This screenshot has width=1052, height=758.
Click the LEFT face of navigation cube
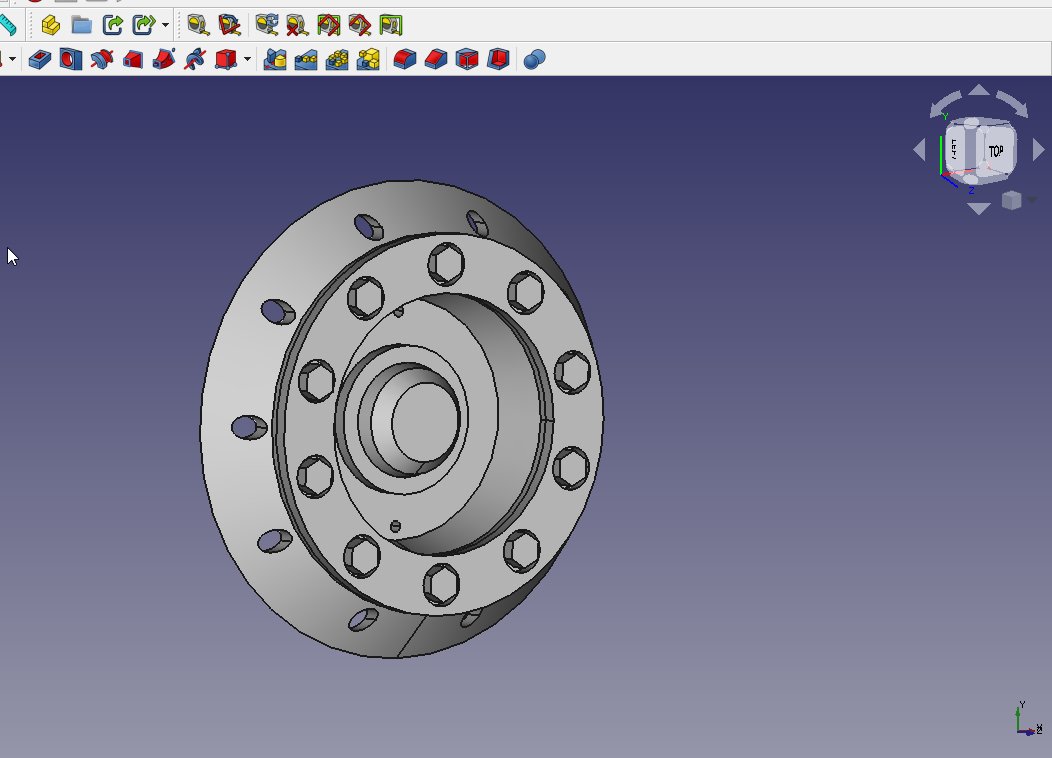click(957, 148)
